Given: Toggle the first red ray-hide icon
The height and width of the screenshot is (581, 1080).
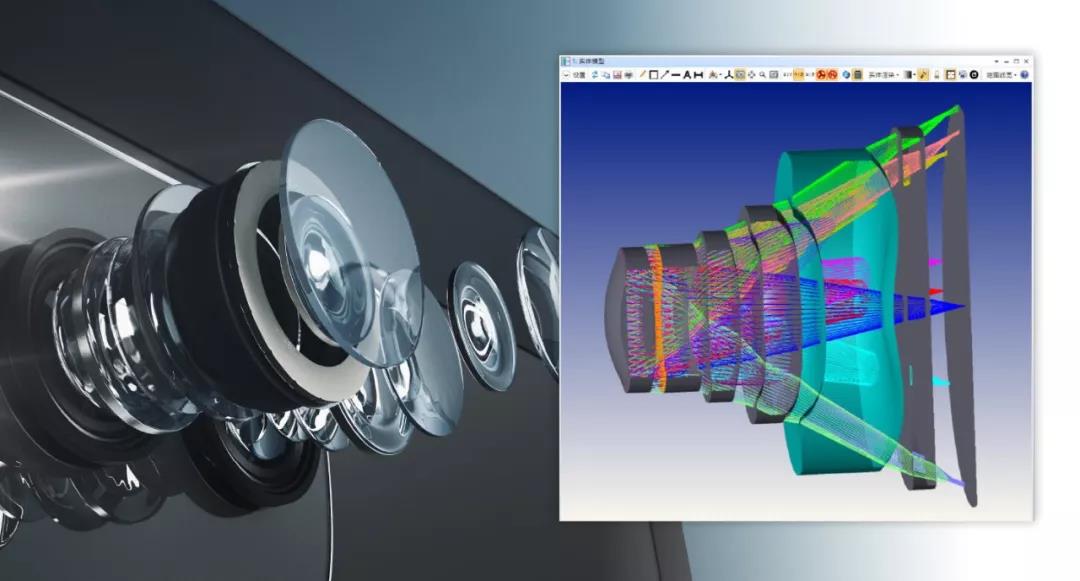Looking at the screenshot, I should coord(821,74).
